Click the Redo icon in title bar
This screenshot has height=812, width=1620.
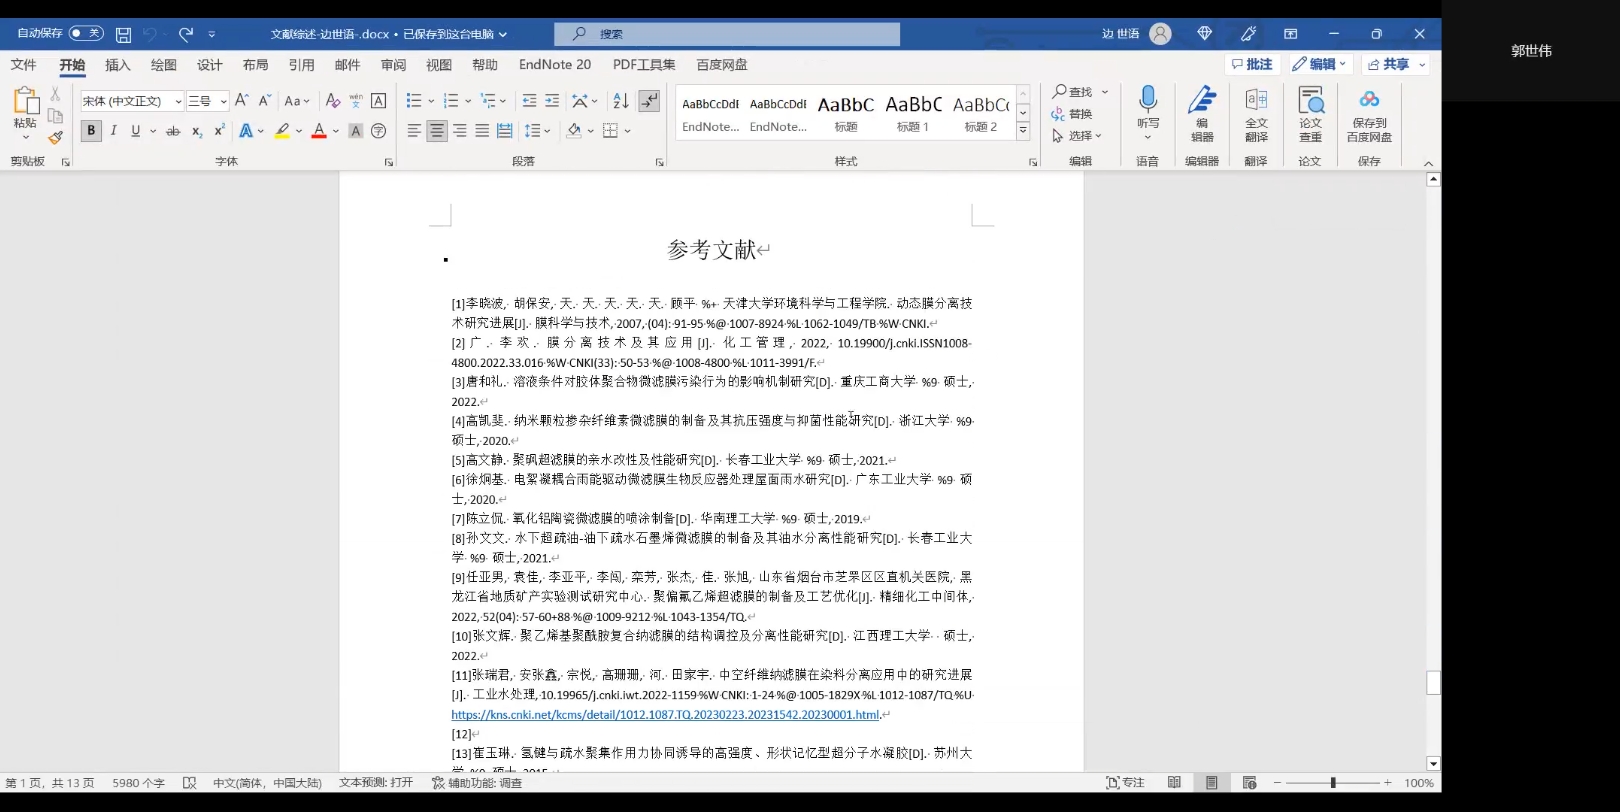coord(186,34)
